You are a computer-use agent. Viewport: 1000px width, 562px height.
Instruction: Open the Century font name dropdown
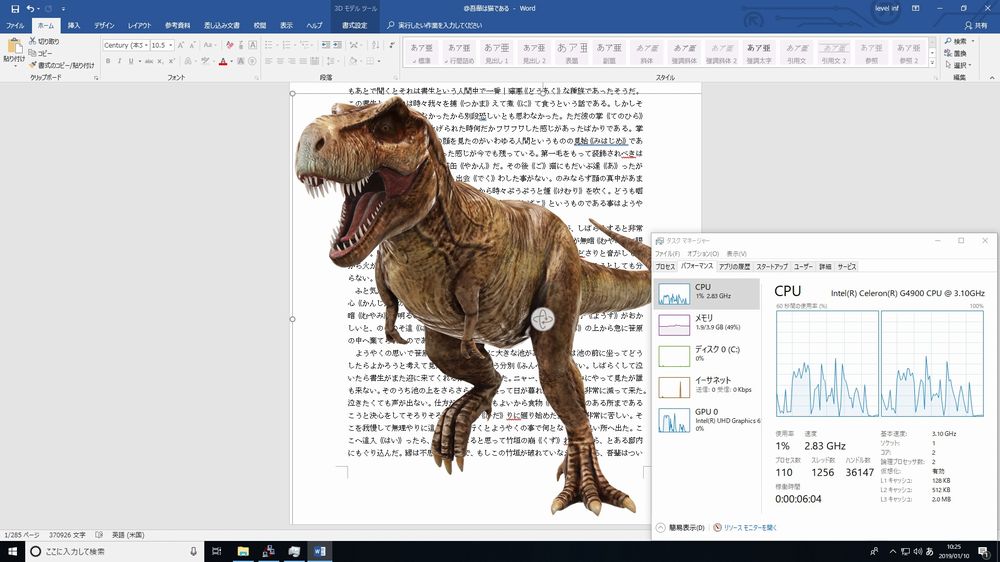[x=144, y=45]
